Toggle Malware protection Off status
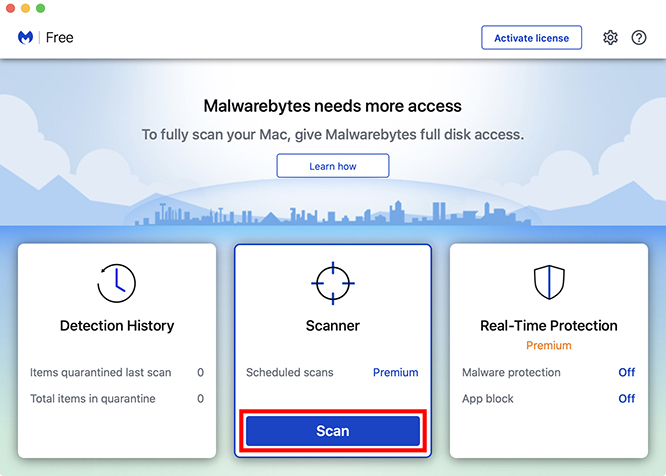The width and height of the screenshot is (666, 476). (626, 372)
